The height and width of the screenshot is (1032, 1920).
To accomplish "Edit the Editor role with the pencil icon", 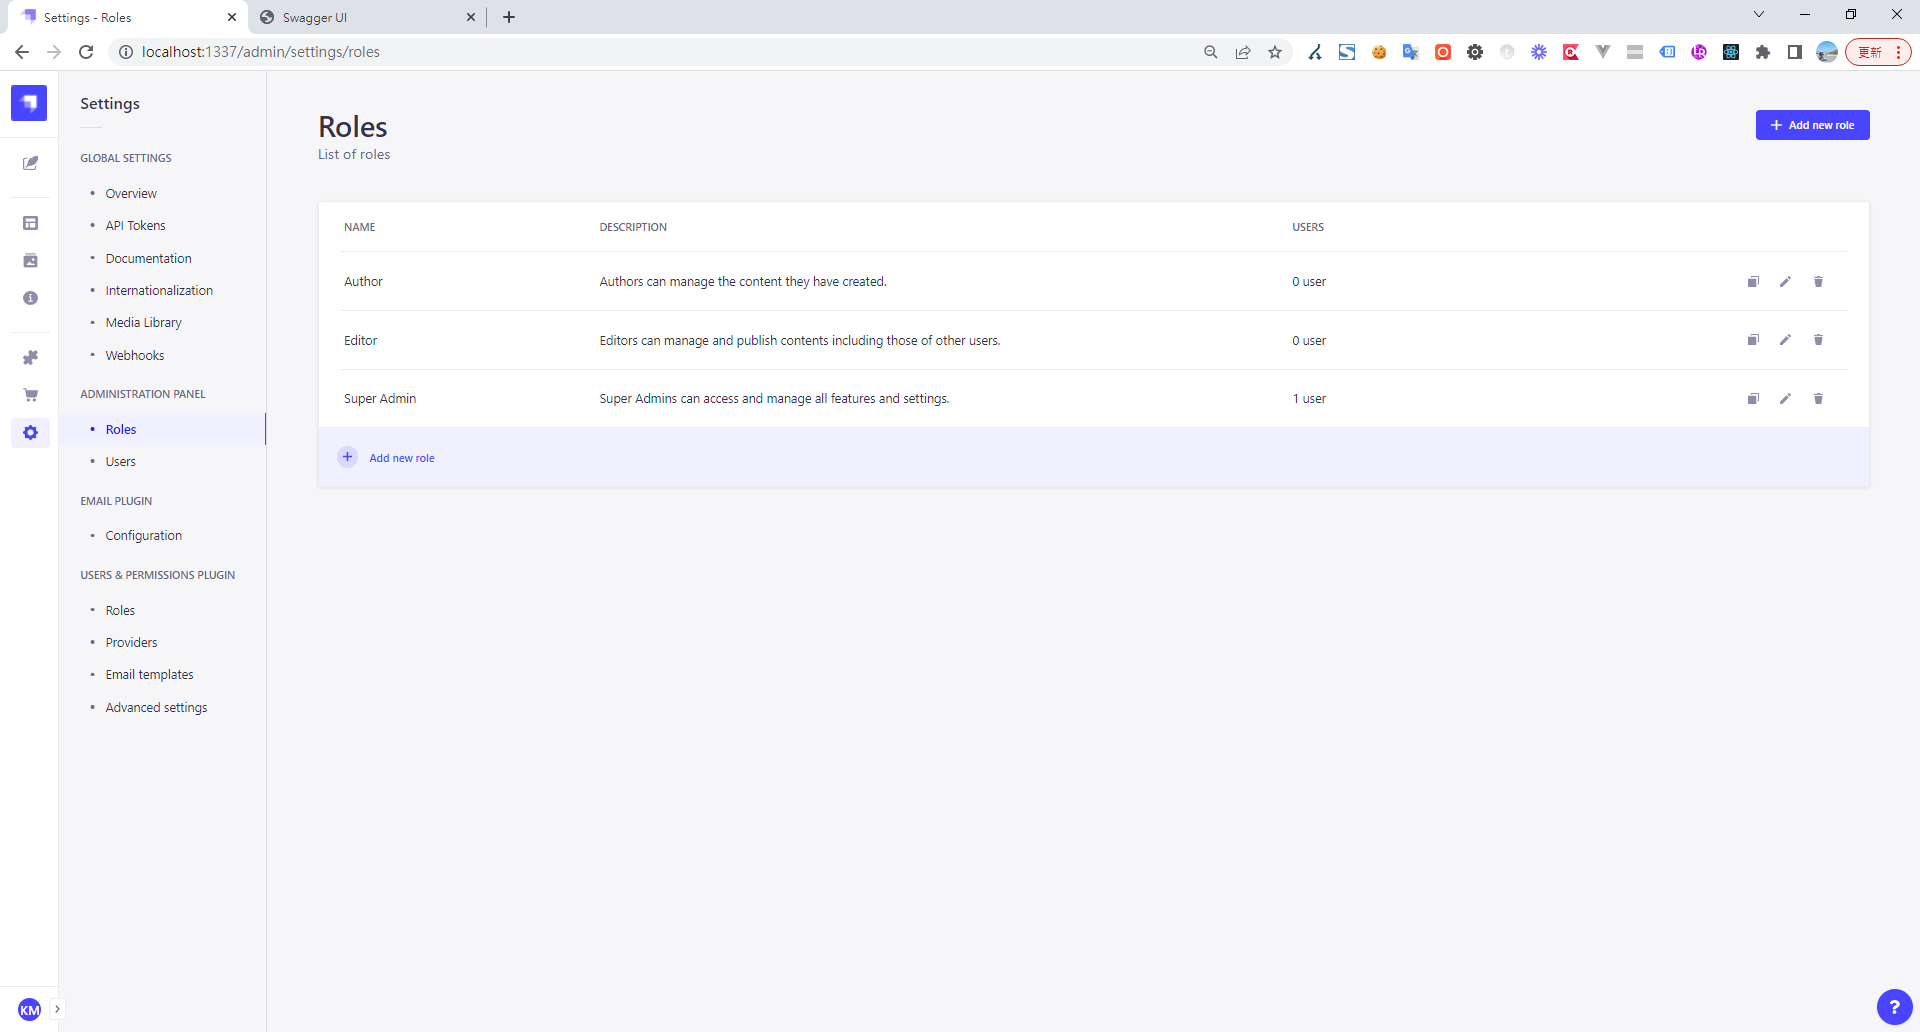I will point(1785,340).
